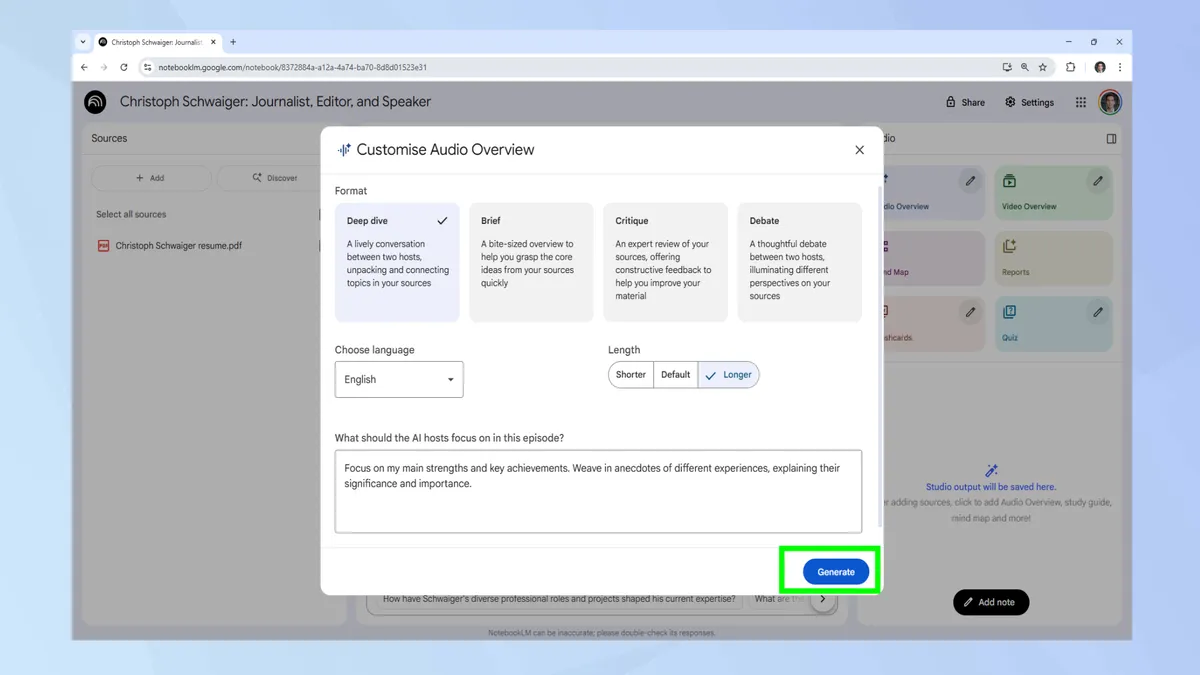
Task: Switch to the Christoph Schwaiger browser tab
Action: pyautogui.click(x=155, y=42)
